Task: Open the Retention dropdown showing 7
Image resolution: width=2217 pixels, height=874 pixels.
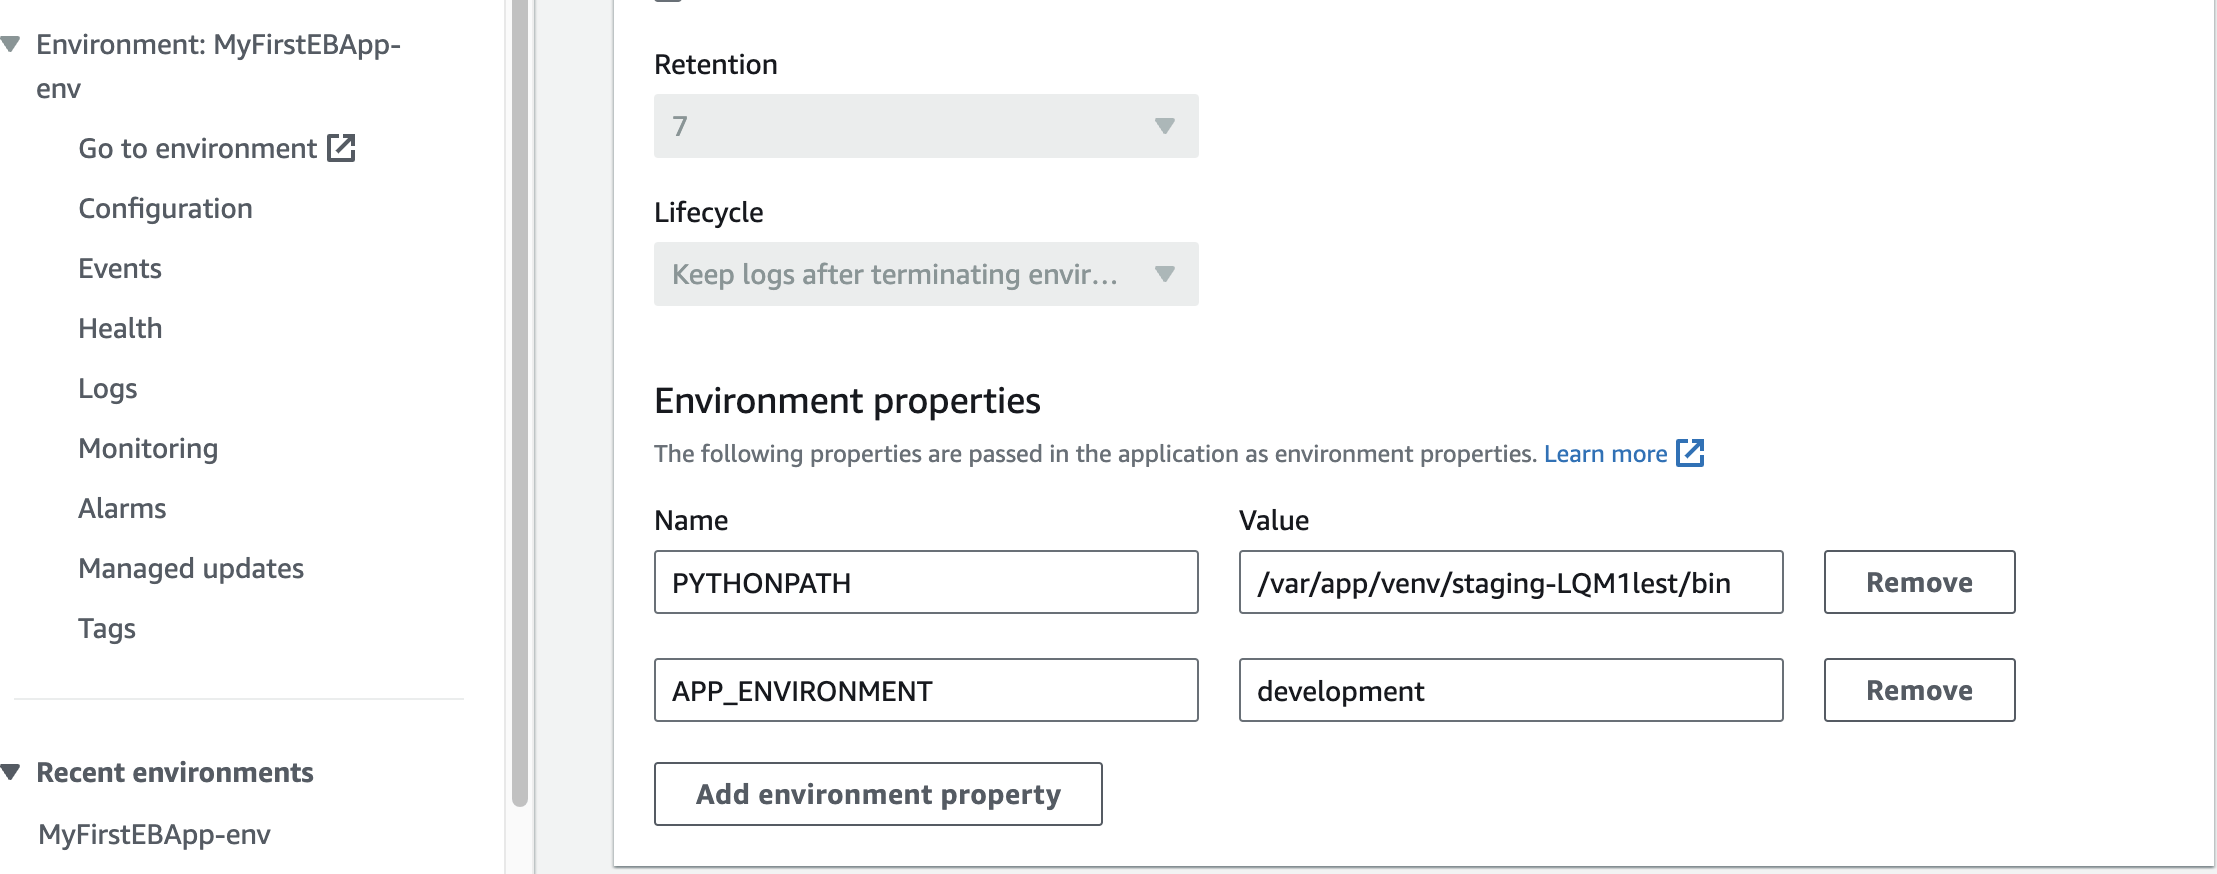Action: (925, 126)
